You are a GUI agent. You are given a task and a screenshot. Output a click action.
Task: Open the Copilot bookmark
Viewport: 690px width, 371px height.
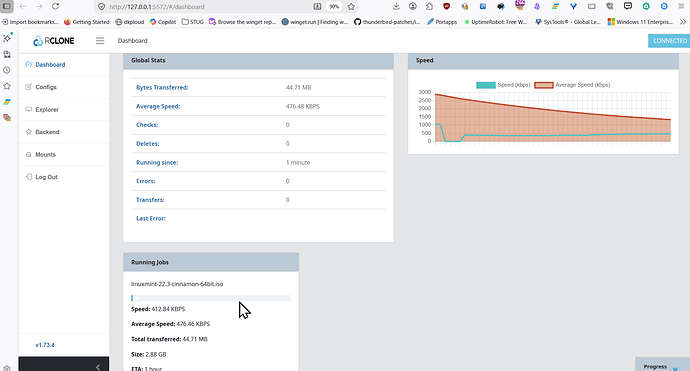point(163,22)
